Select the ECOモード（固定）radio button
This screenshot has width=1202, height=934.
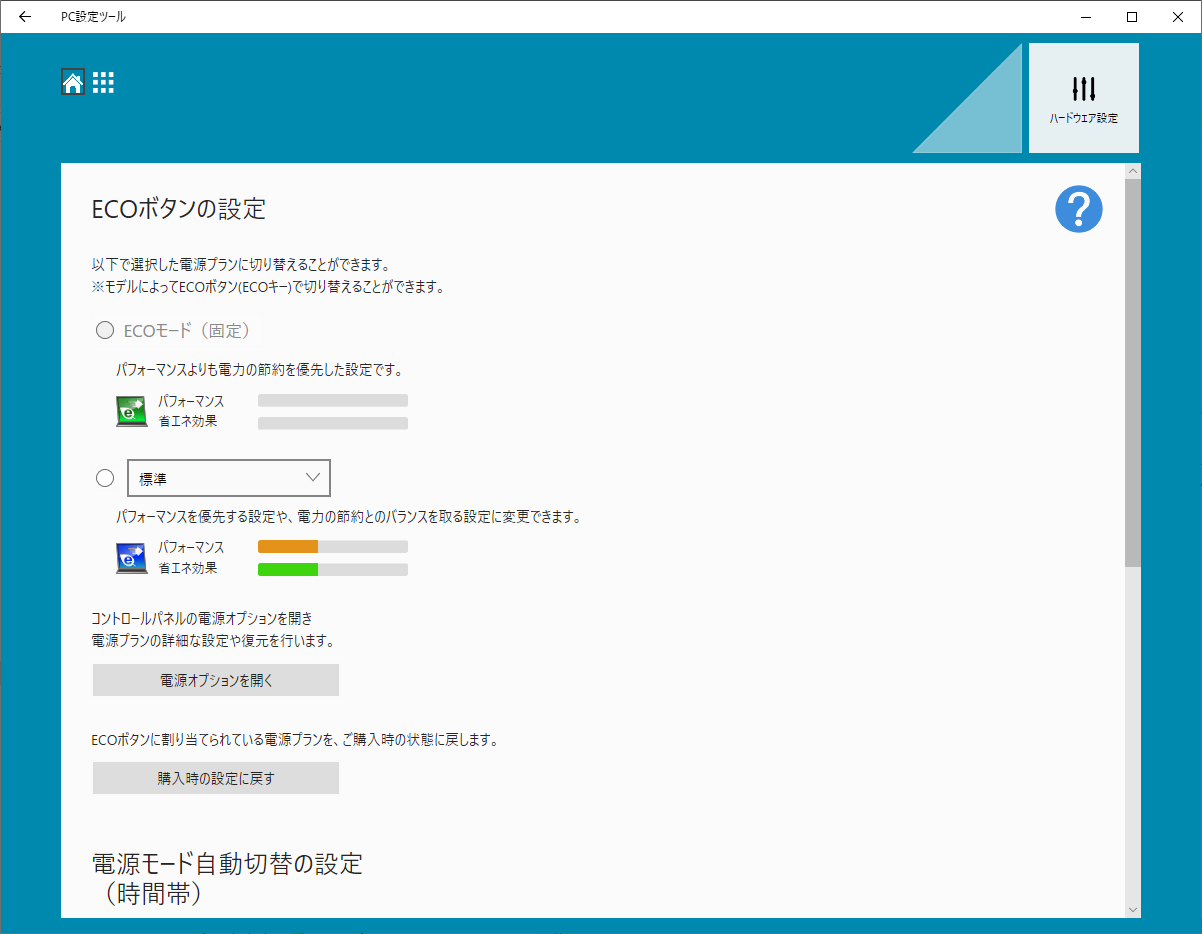tap(105, 330)
